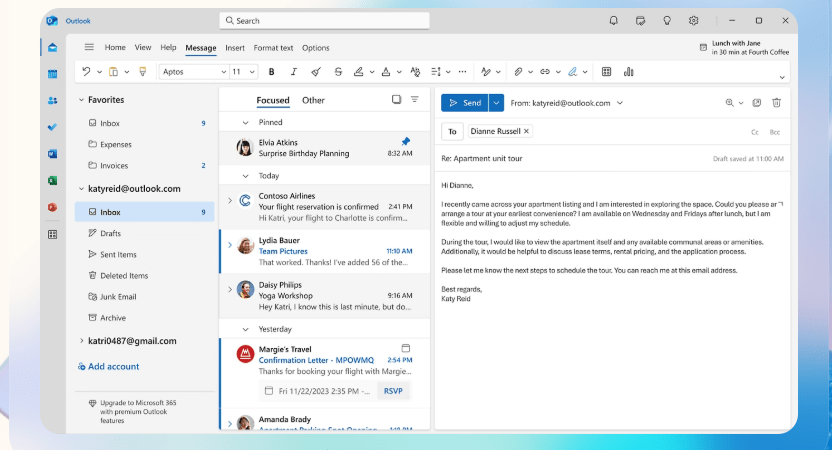This screenshot has width=832, height=450.
Task: Open the Send options dropdown arrow
Action: (496, 103)
